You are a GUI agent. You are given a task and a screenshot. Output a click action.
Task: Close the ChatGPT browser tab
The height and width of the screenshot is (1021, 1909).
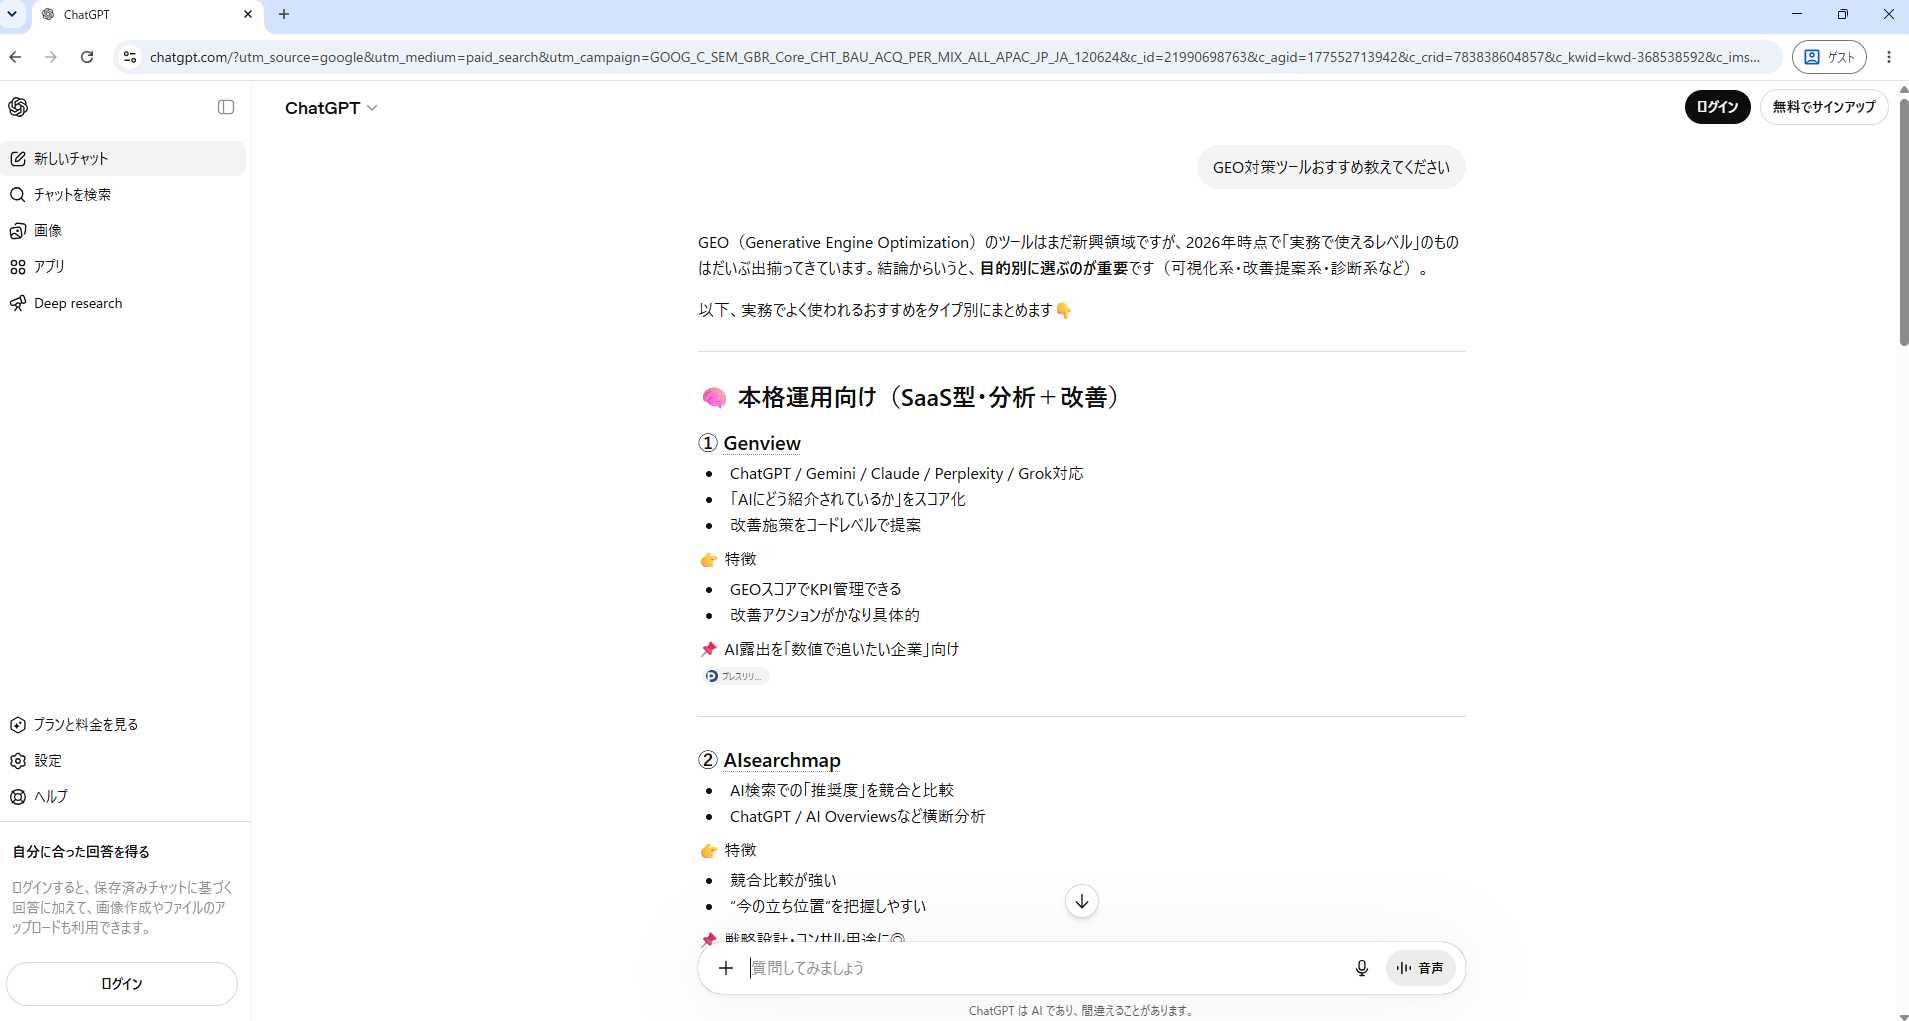248,14
